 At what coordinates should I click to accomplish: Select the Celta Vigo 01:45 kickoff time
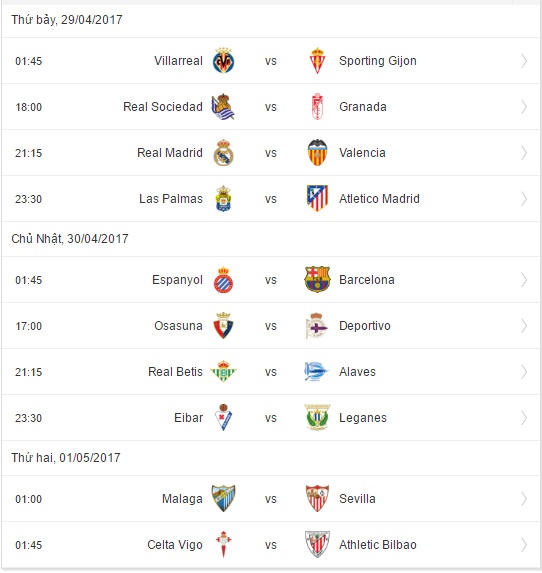coord(29,545)
